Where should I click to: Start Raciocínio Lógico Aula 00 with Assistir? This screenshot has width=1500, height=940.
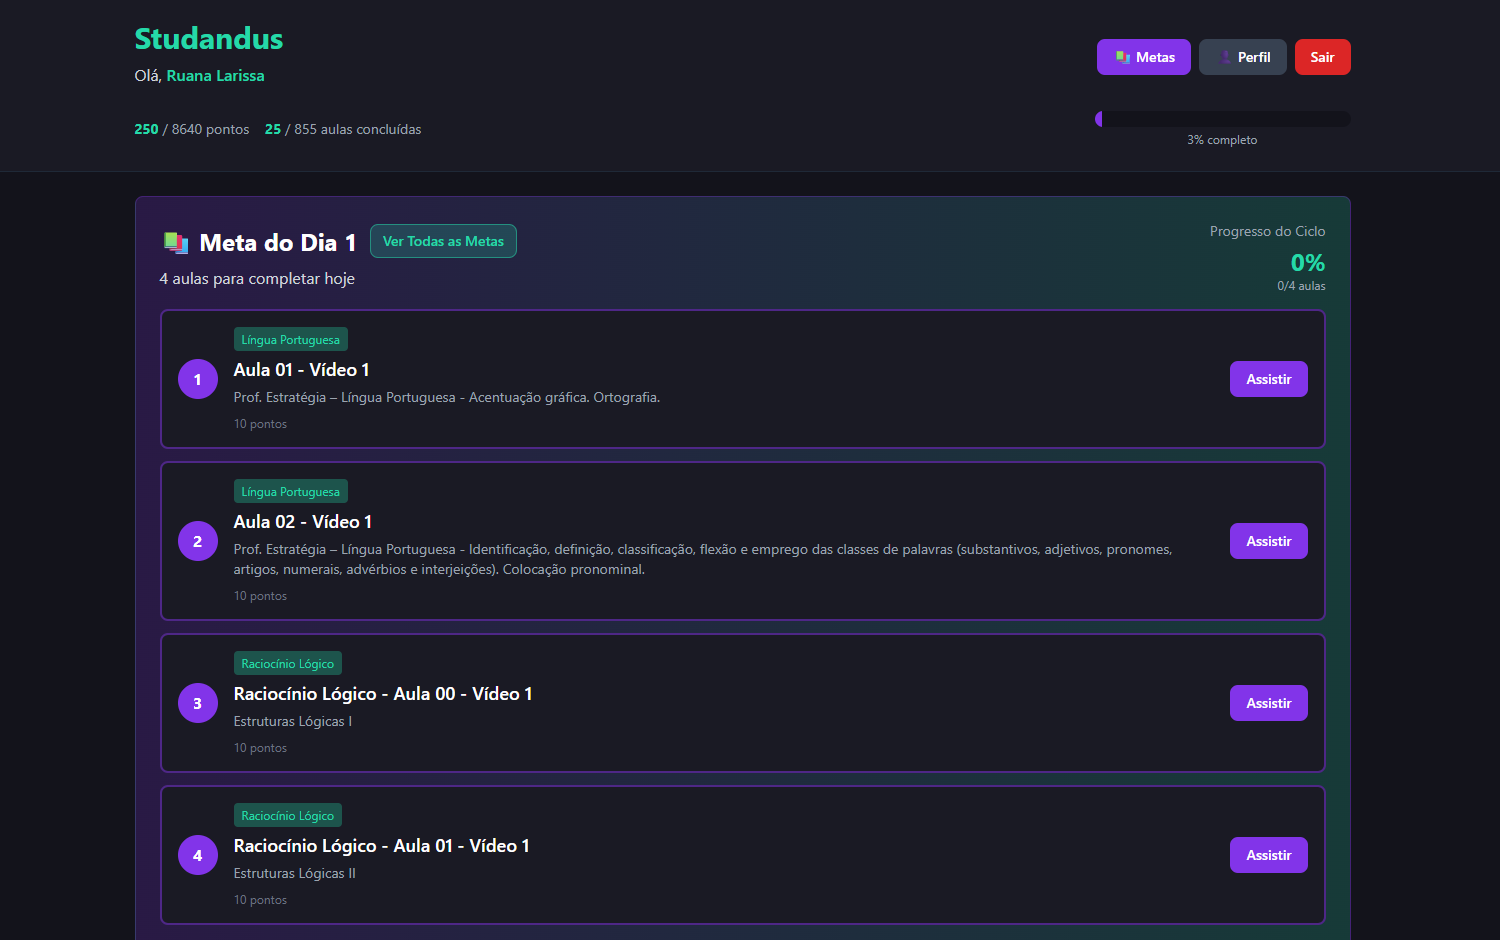tap(1268, 703)
